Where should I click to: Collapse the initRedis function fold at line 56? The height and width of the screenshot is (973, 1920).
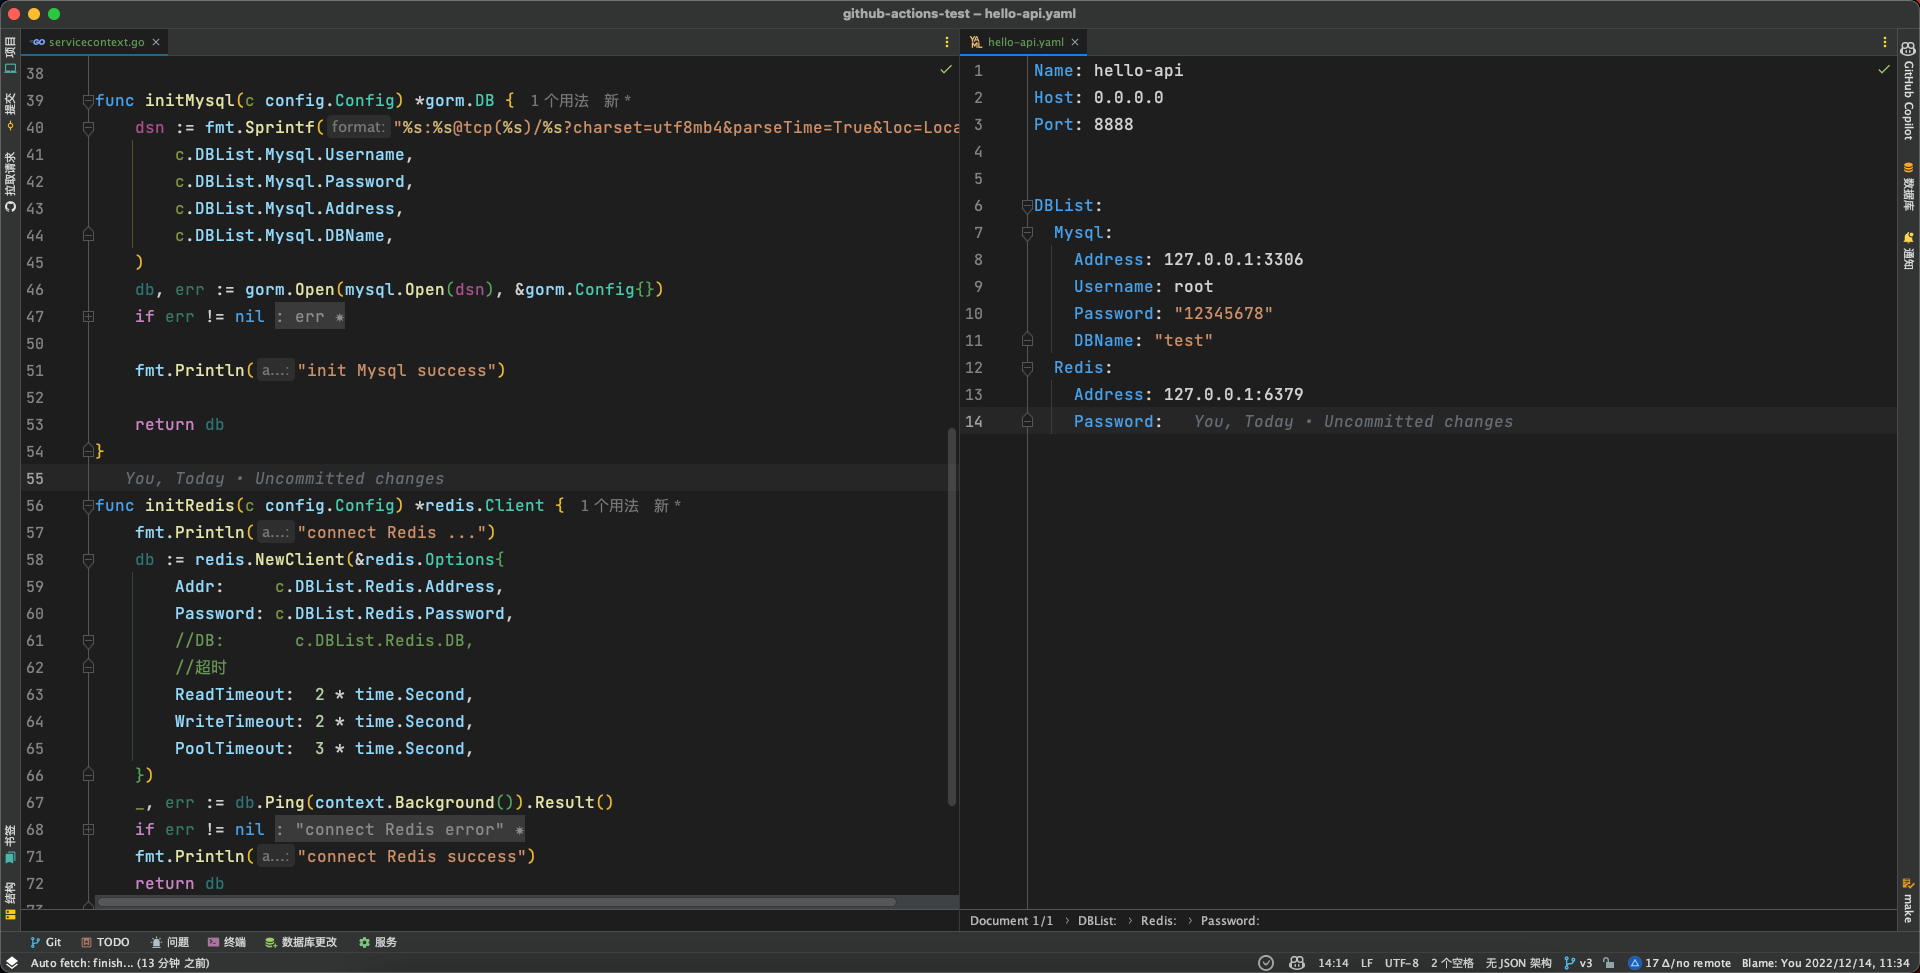(x=88, y=506)
